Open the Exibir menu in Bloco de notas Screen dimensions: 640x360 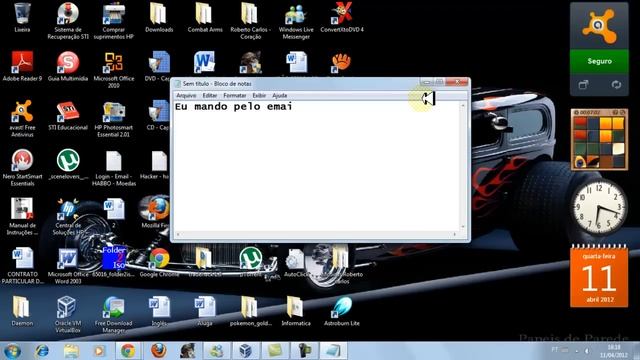click(259, 96)
